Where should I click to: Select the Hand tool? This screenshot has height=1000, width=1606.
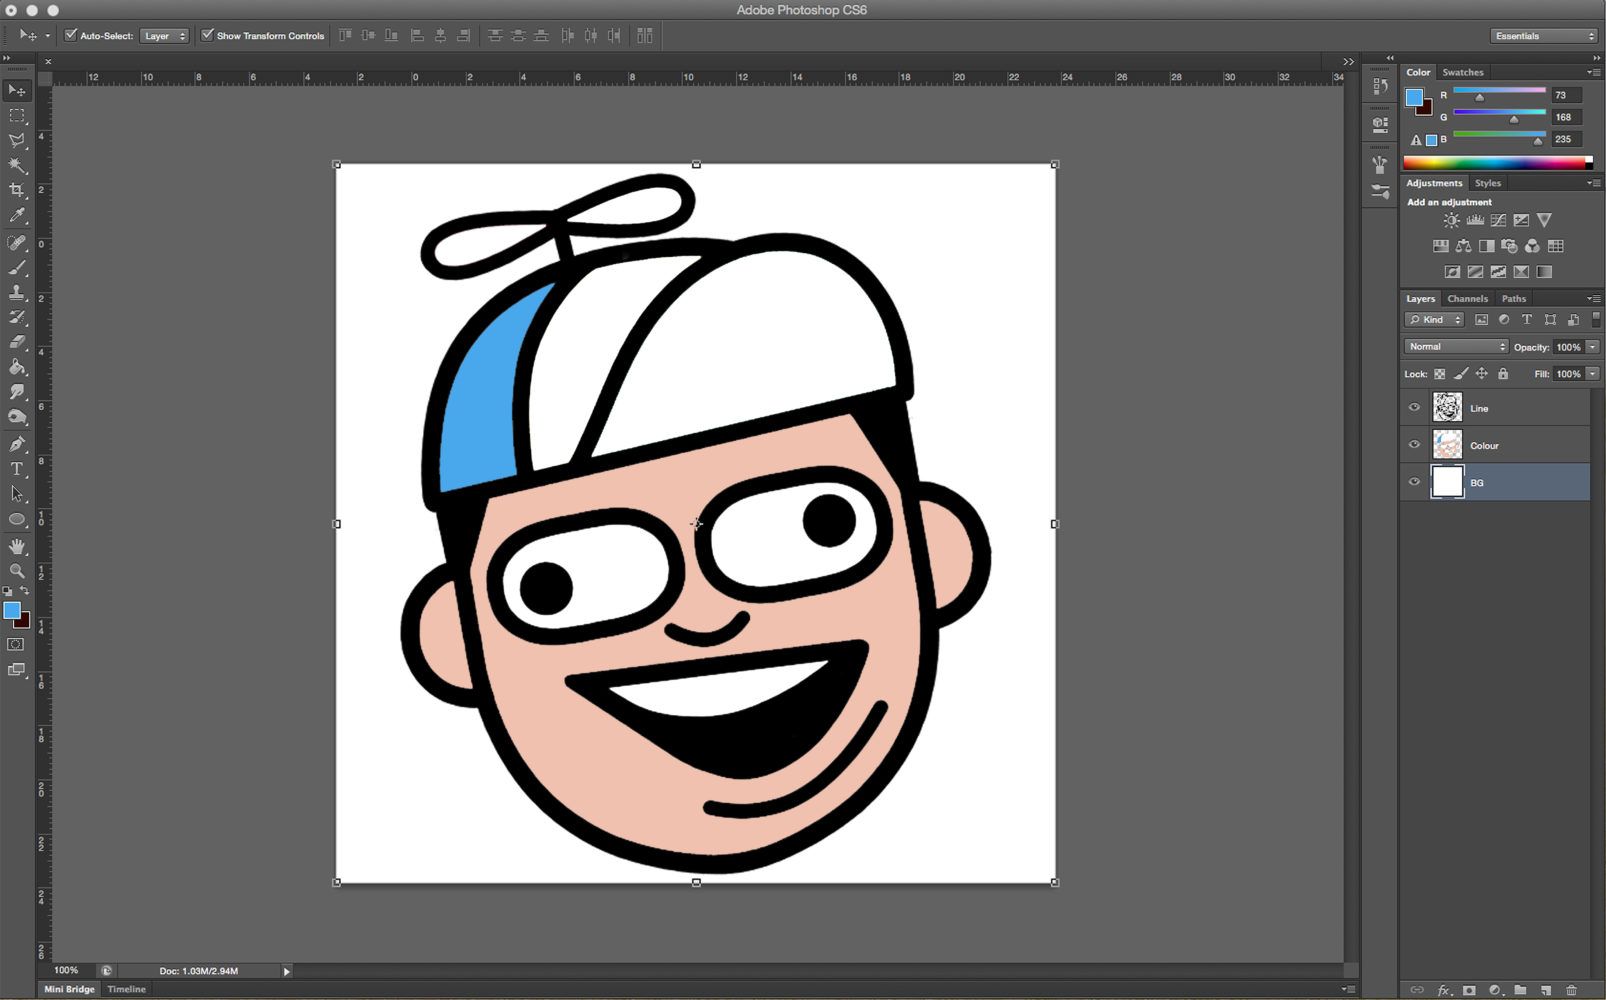tap(17, 546)
